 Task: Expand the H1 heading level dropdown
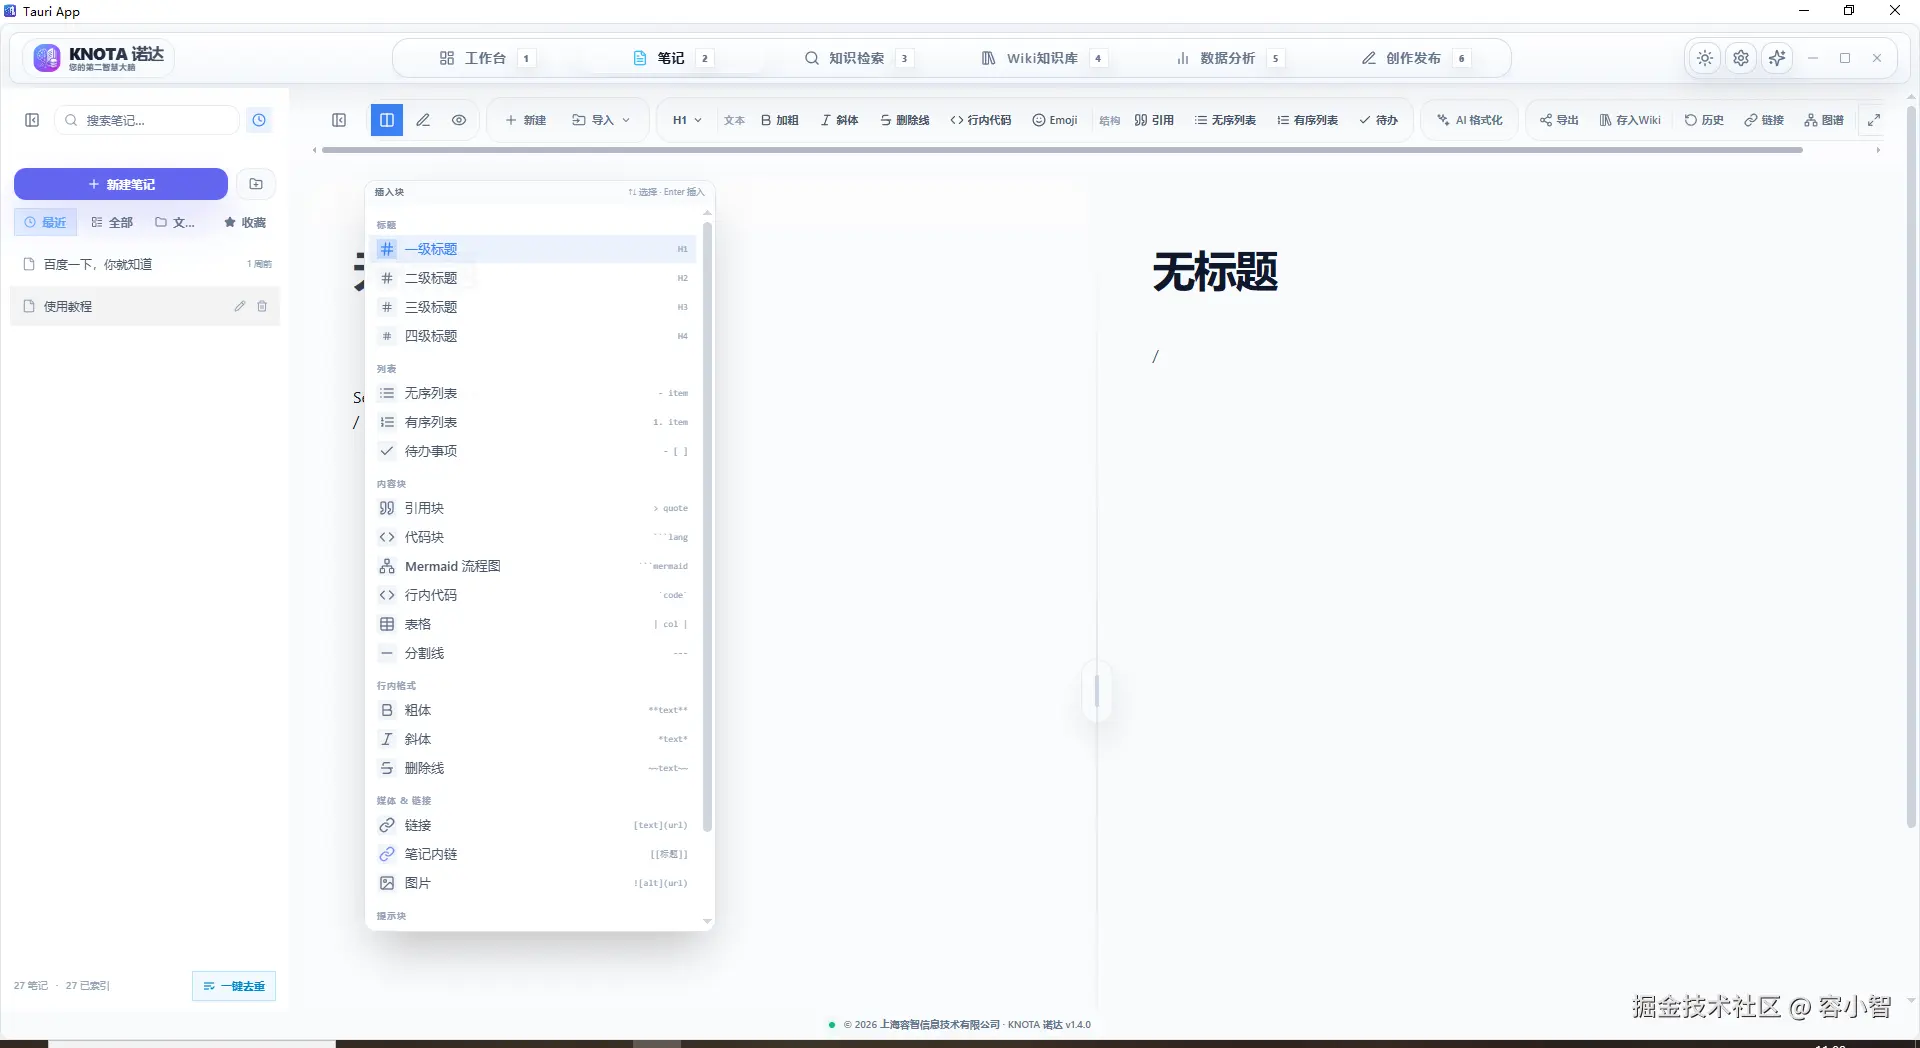click(687, 120)
